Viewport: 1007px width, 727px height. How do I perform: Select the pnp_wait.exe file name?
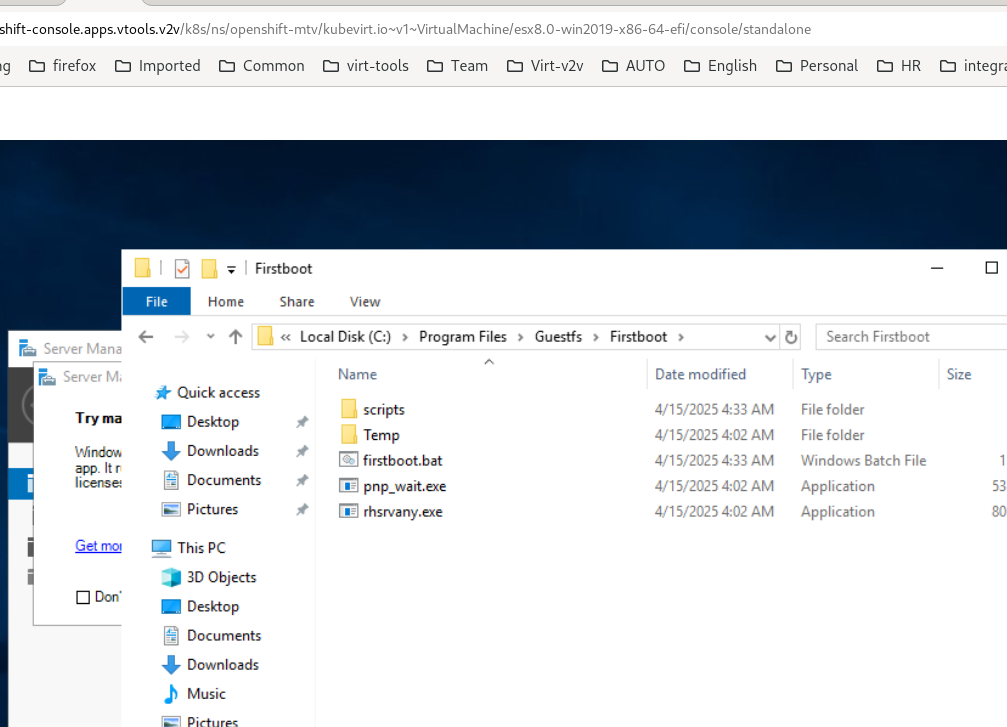pyautogui.click(x=405, y=486)
